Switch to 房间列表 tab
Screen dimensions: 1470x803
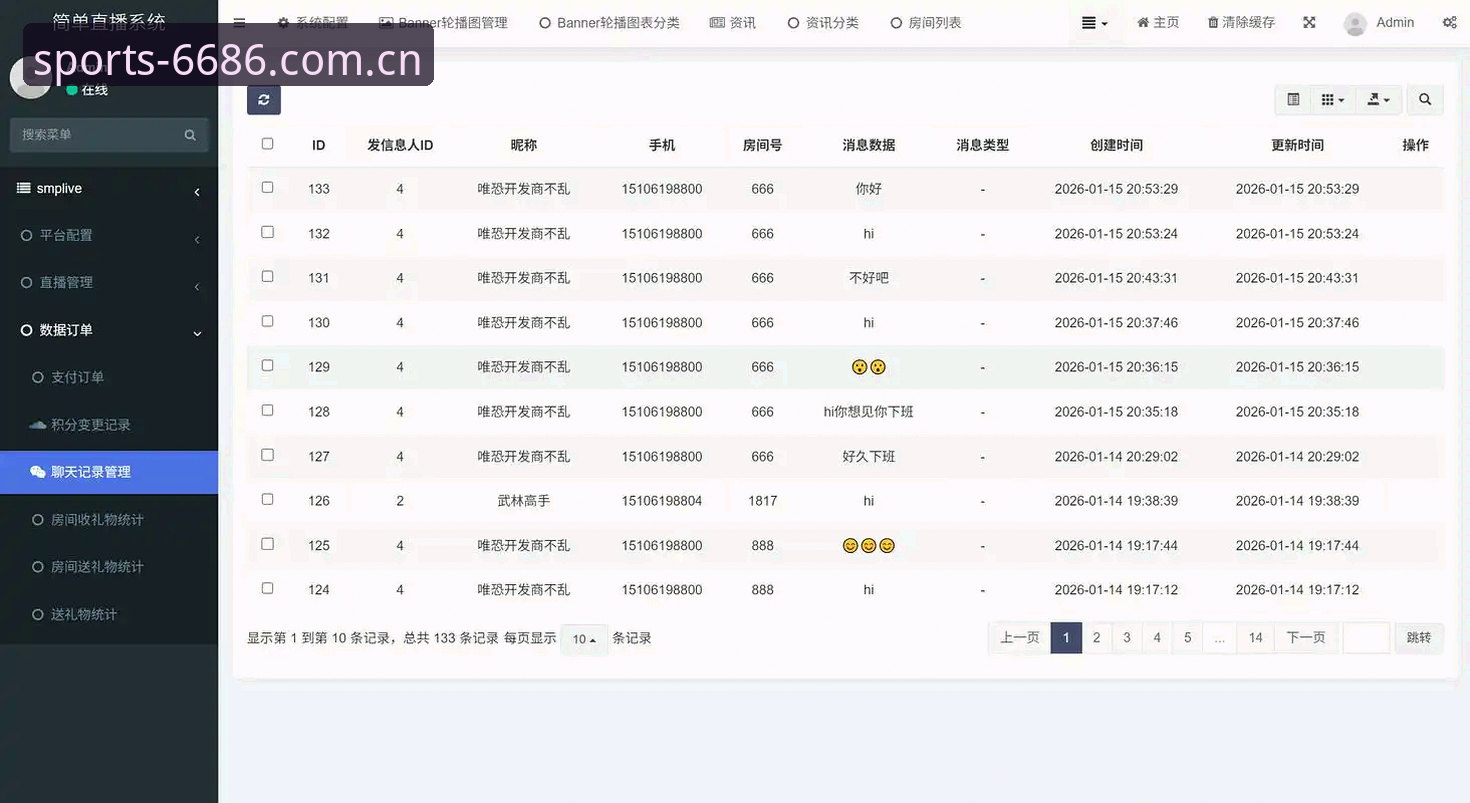click(x=926, y=22)
